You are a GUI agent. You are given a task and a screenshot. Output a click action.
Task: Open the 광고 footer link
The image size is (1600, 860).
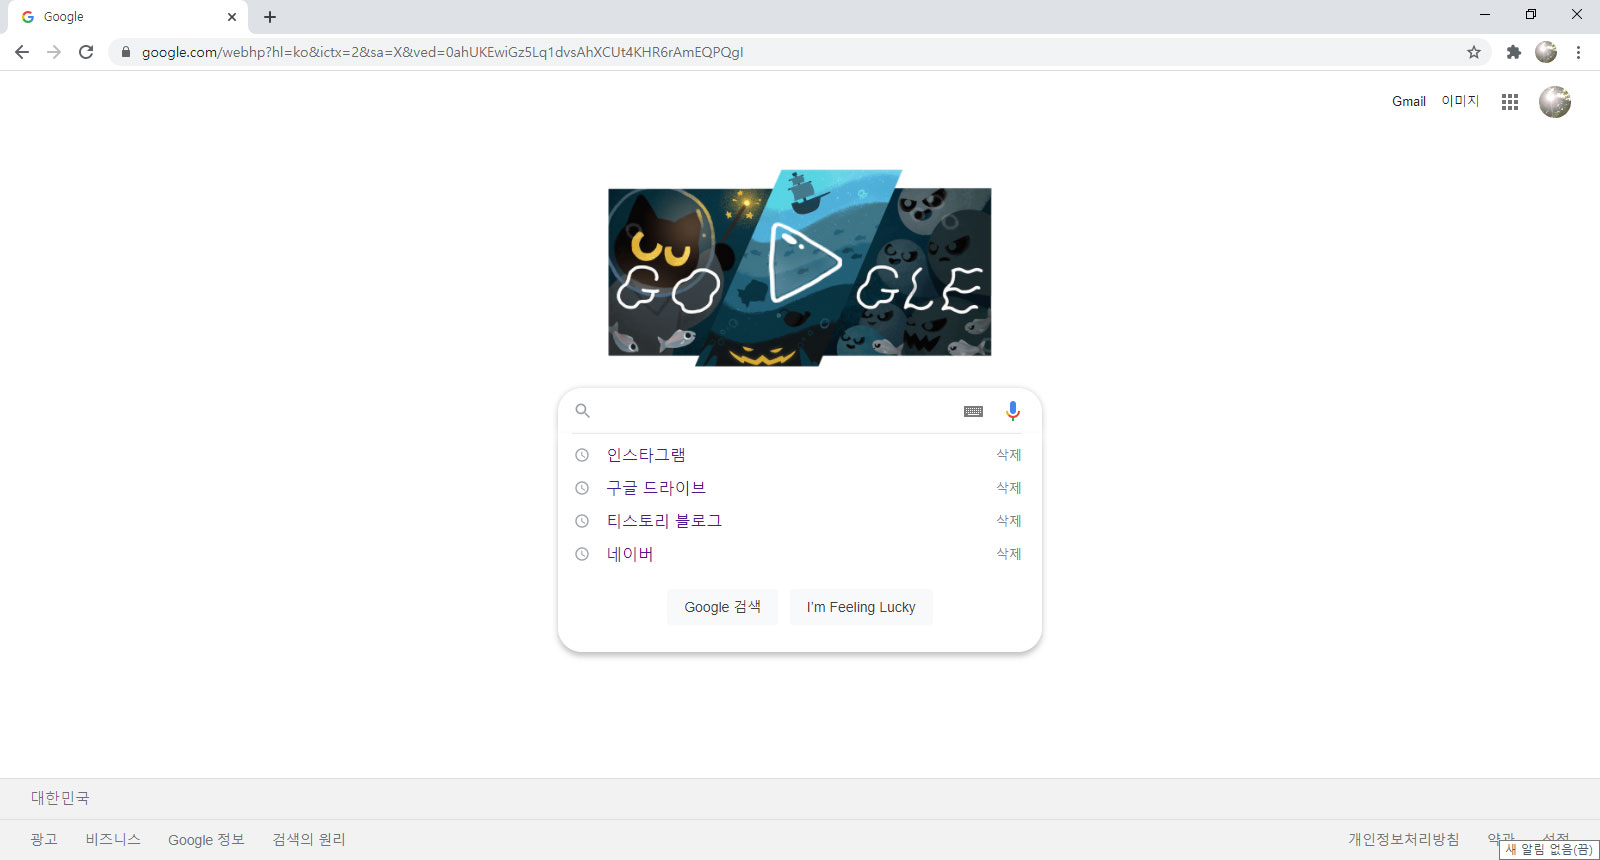(44, 839)
